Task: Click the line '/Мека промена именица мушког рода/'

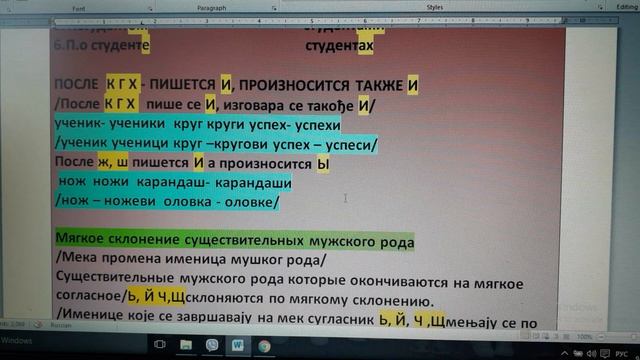Action: [x=191, y=259]
